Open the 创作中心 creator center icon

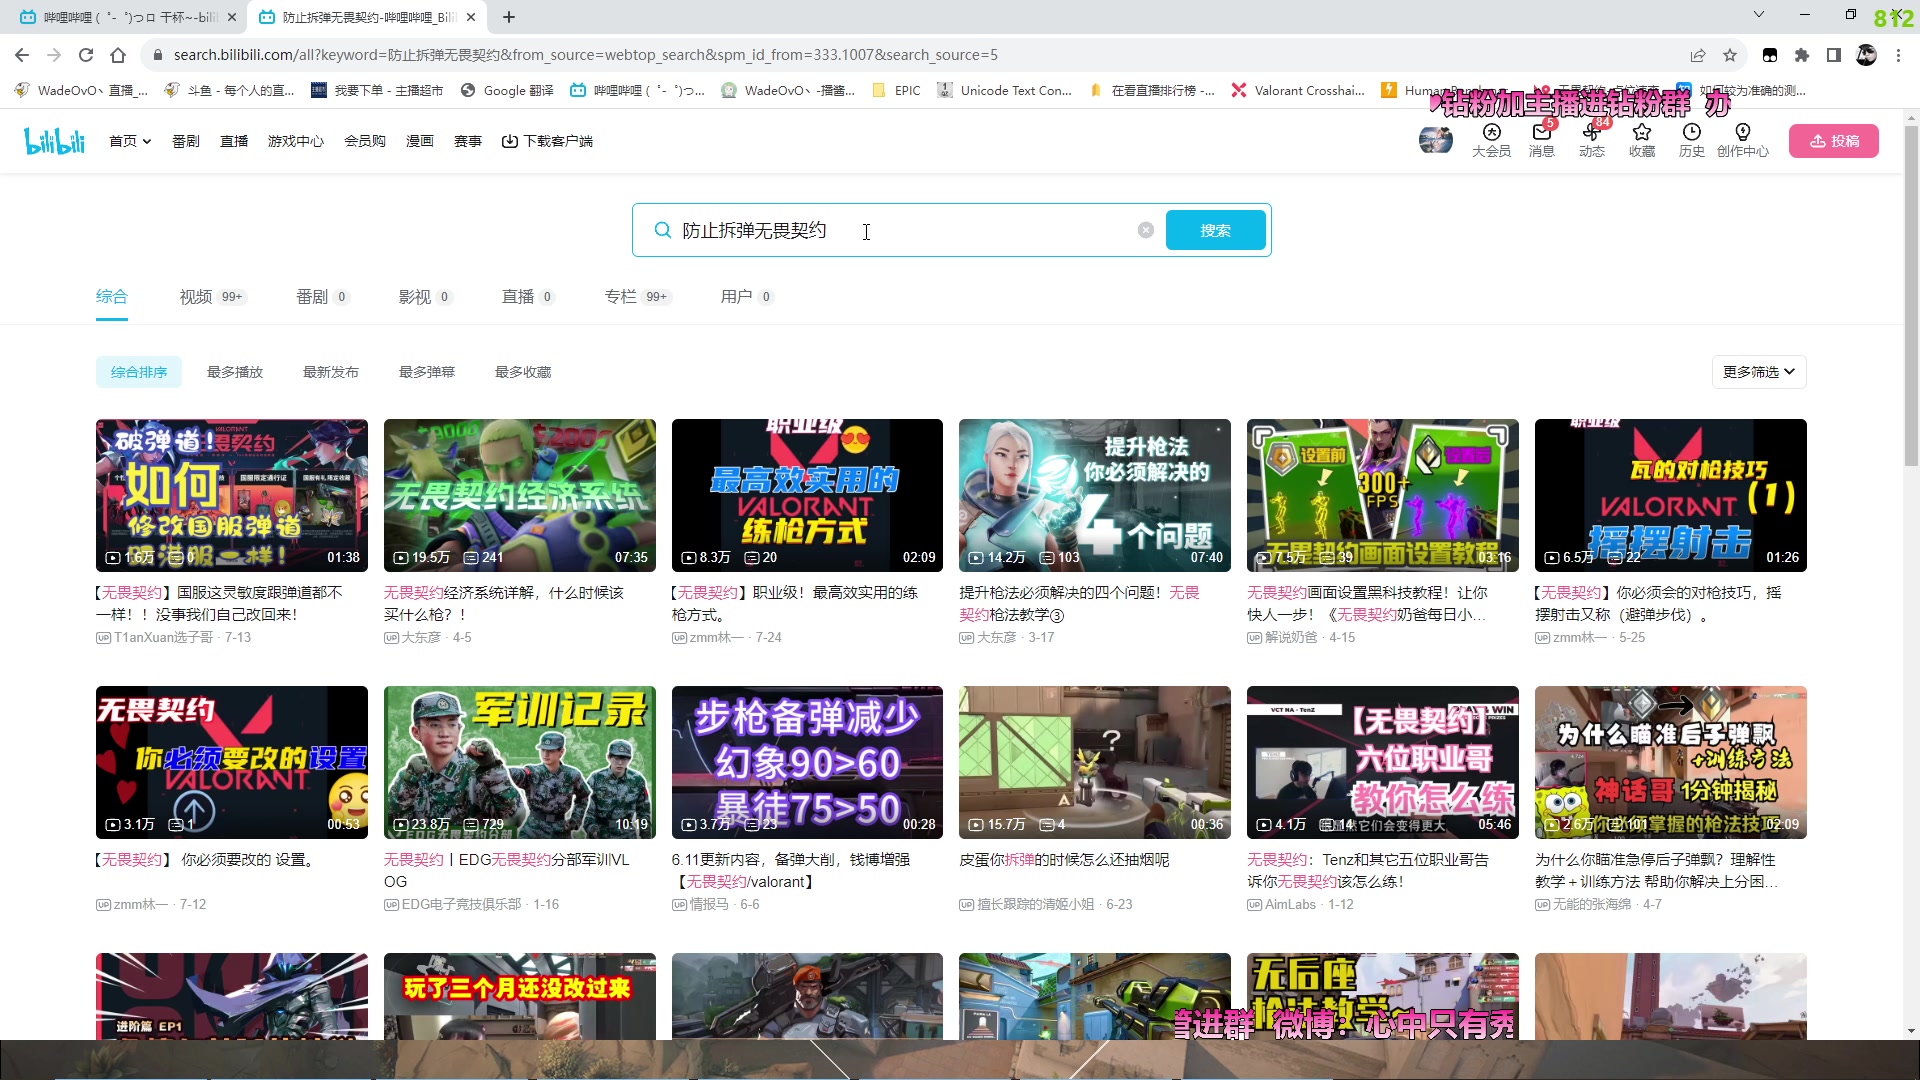[1742, 140]
